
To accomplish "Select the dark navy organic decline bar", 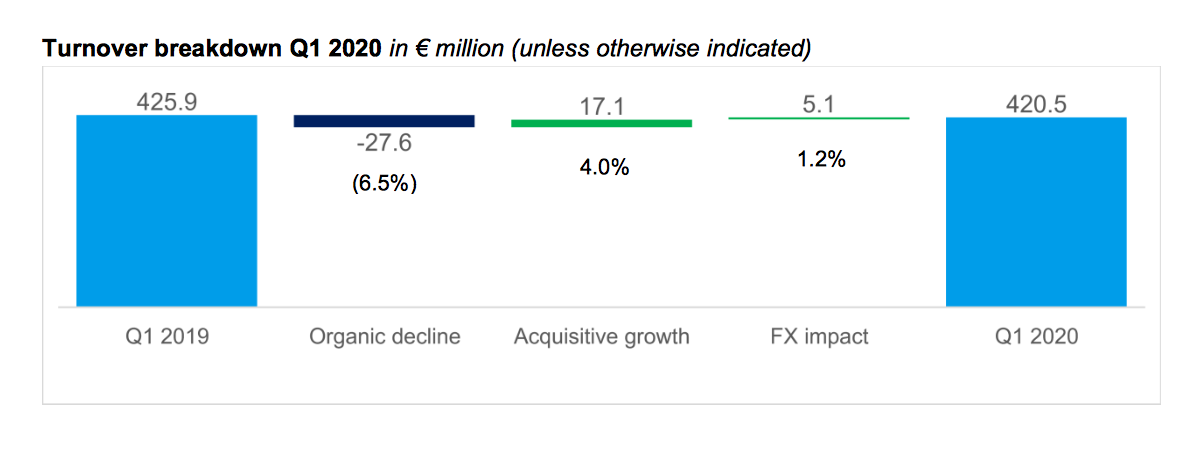I will click(x=384, y=121).
